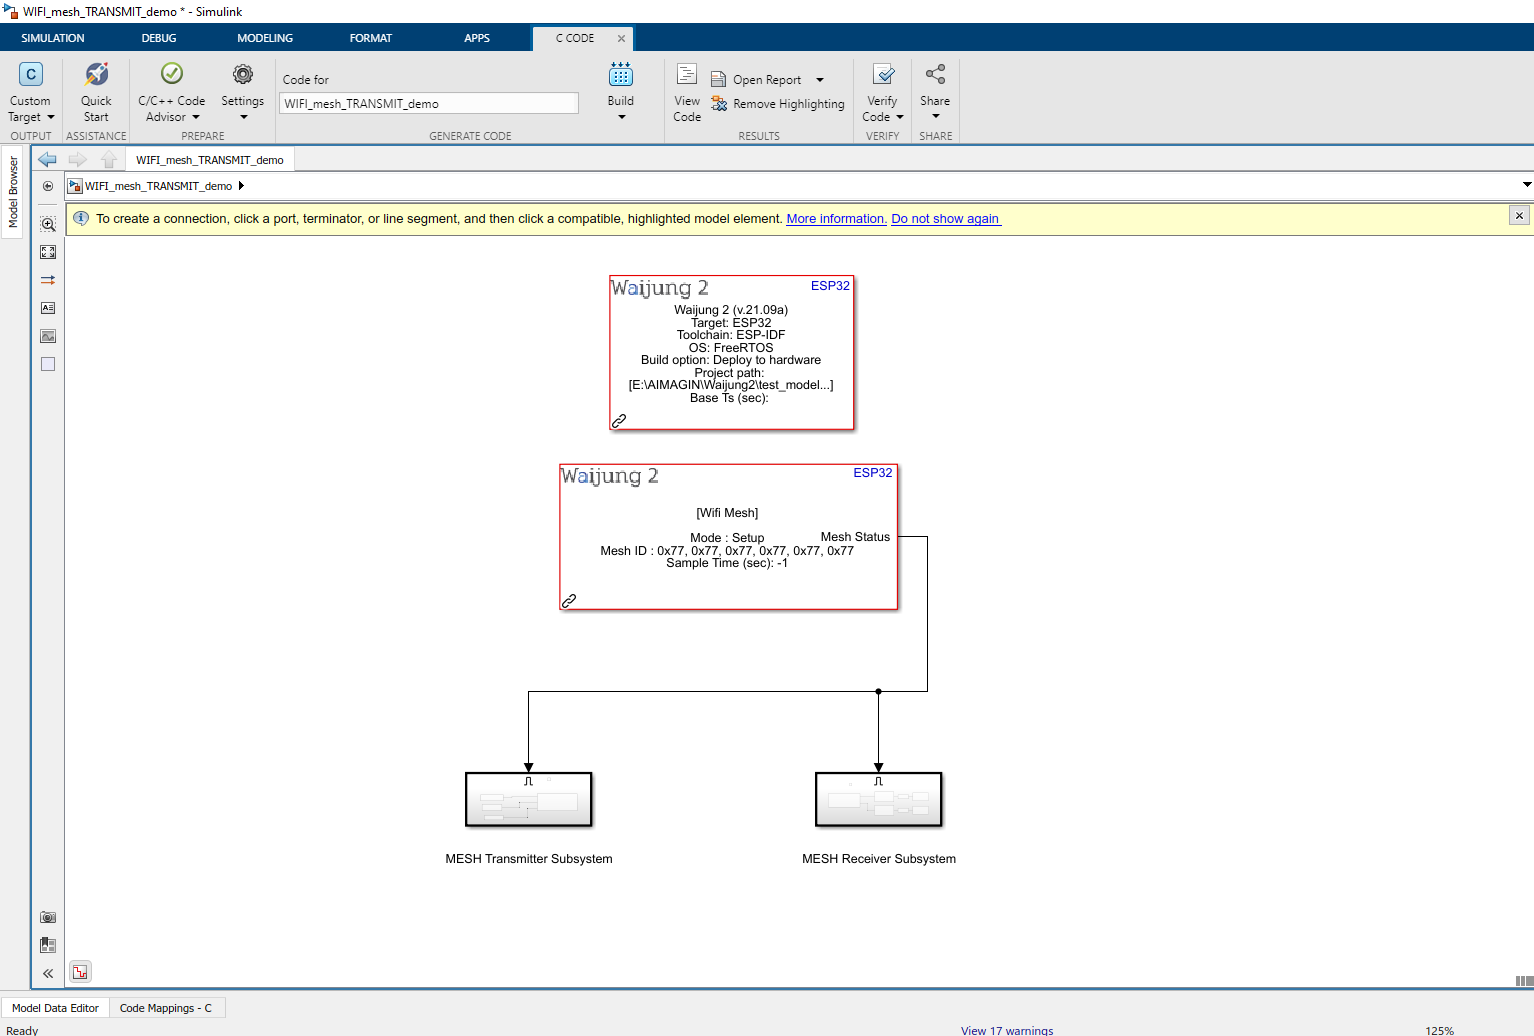
Task: Open the address bar dropdown at right
Action: pos(1526,185)
